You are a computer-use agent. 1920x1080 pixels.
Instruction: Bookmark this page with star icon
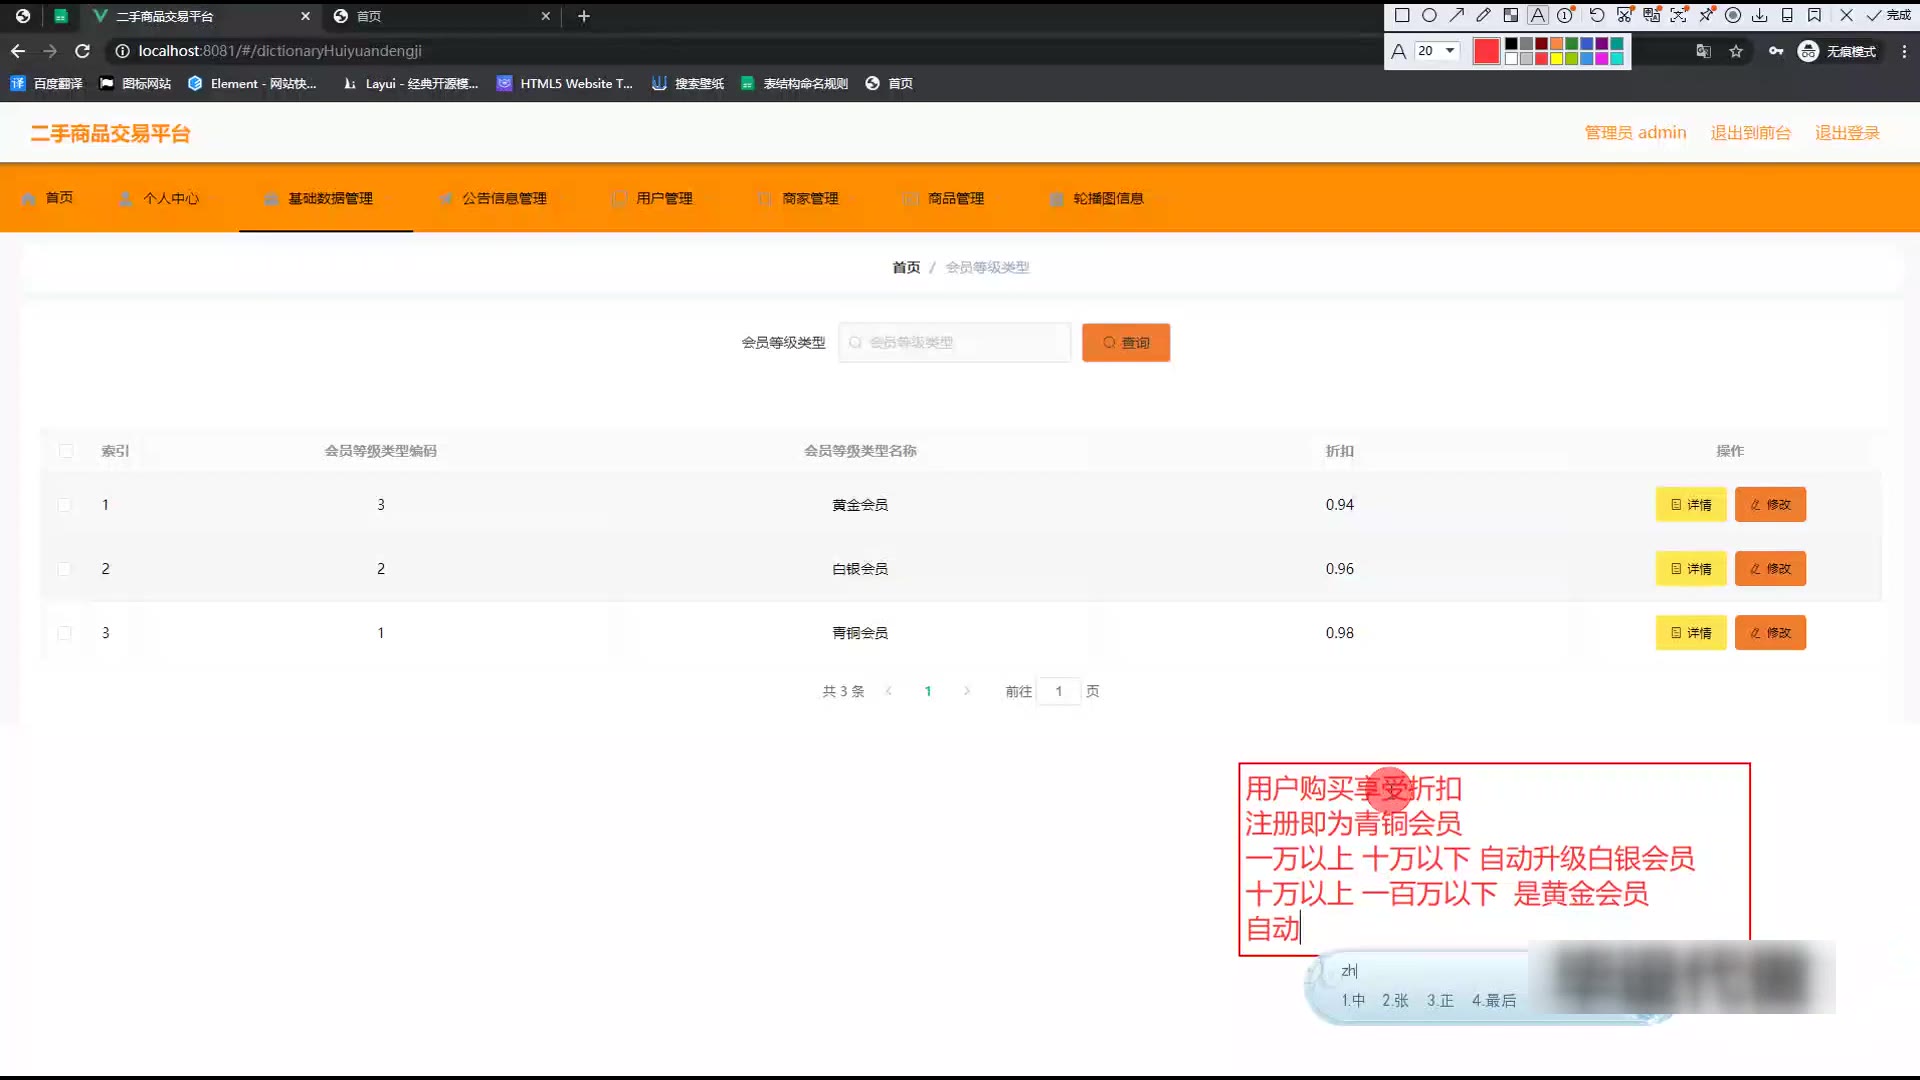pyautogui.click(x=1736, y=51)
